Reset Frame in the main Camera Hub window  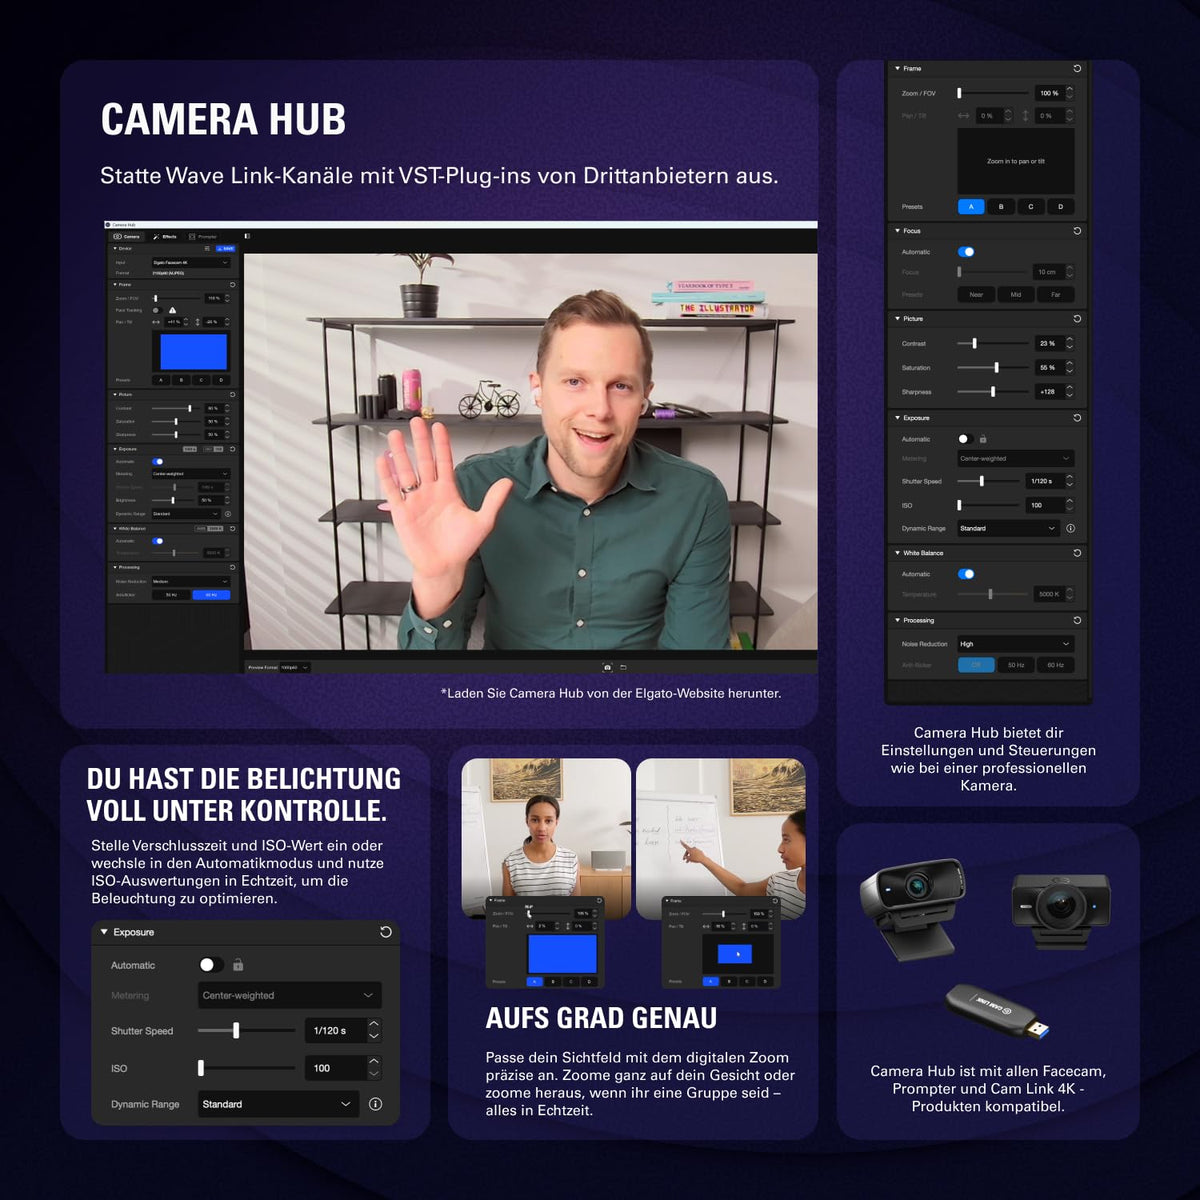[232, 285]
